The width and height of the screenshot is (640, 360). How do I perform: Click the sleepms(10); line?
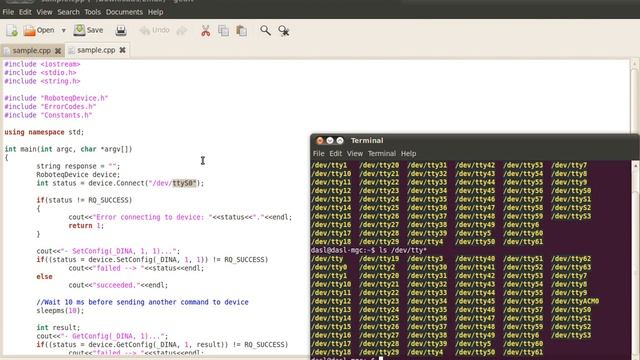[60, 311]
